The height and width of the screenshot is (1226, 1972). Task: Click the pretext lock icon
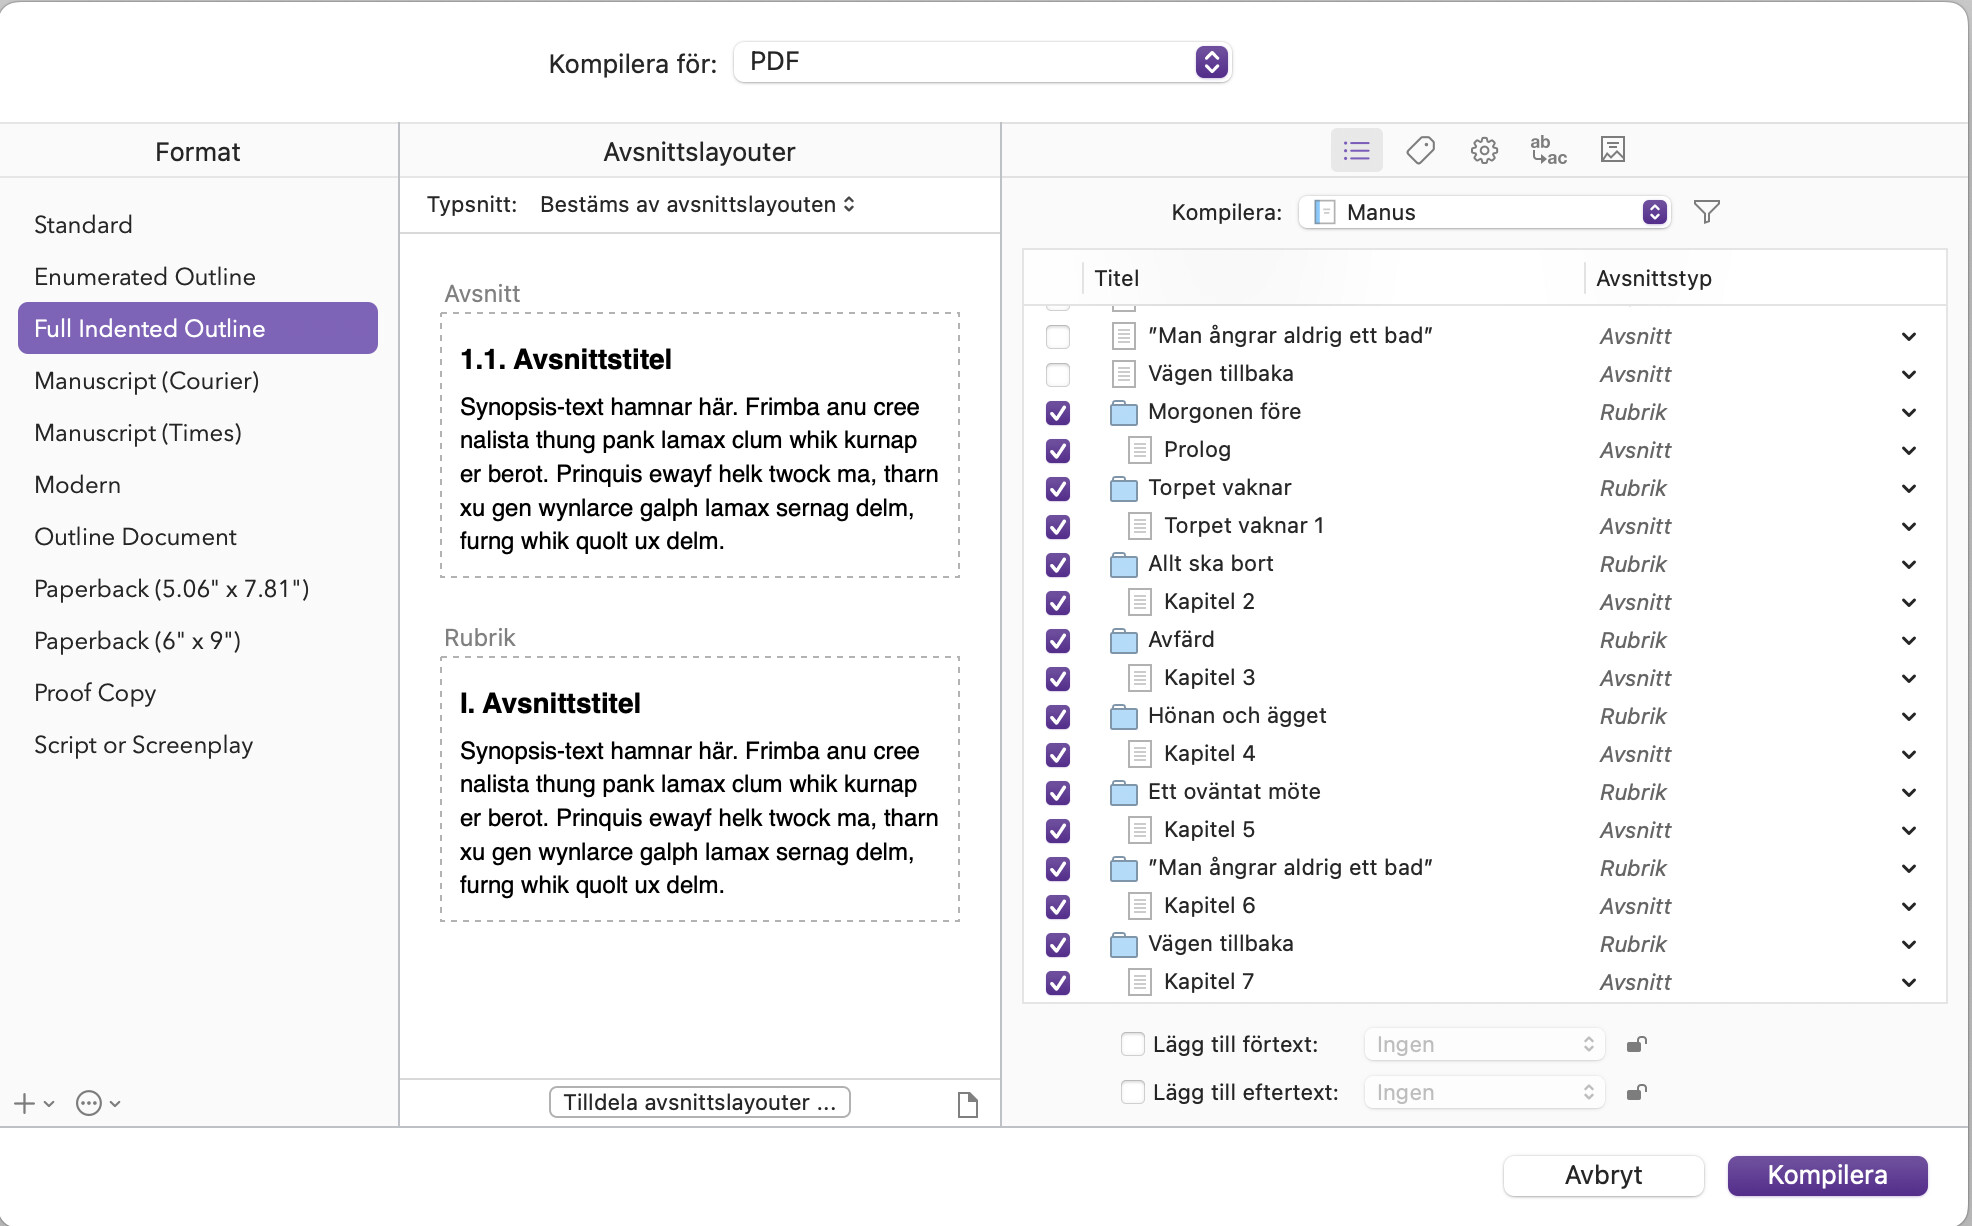pos(1636,1044)
